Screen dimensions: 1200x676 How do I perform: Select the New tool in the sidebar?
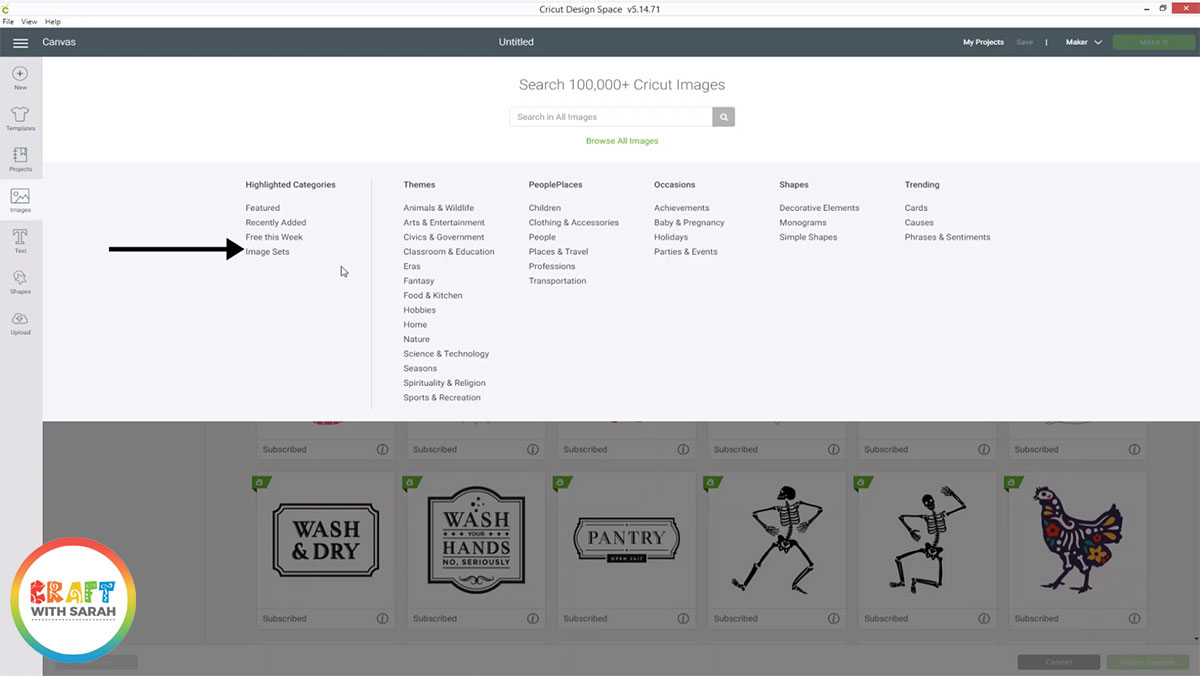tap(20, 76)
